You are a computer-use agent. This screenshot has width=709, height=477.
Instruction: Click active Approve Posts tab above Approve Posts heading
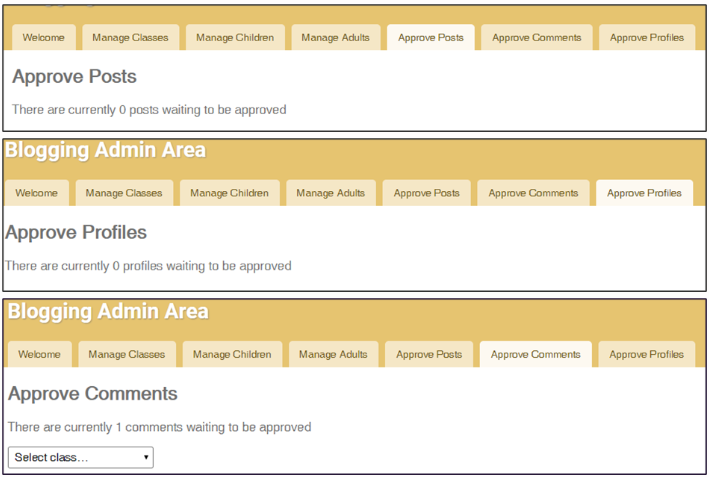(431, 38)
